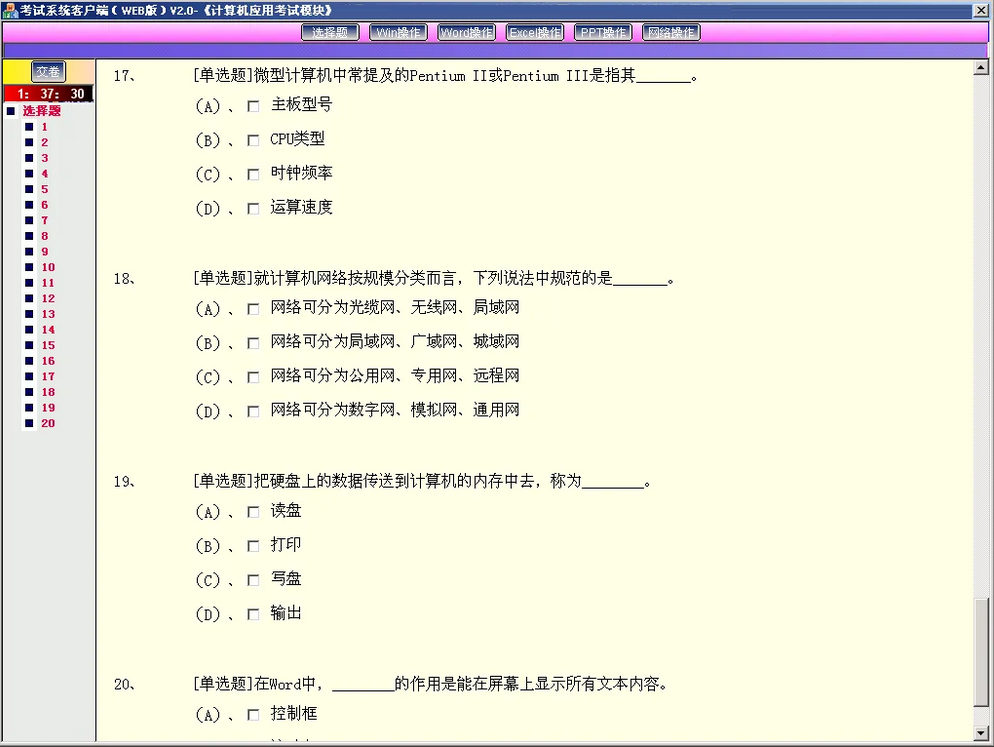The height and width of the screenshot is (747, 994).
Task: Navigate to question 18 in sidebar
Action: click(48, 393)
